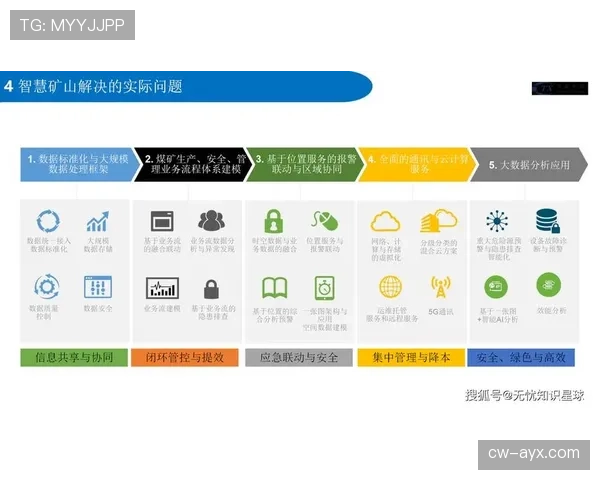Click the label 效能分析

click(x=551, y=310)
